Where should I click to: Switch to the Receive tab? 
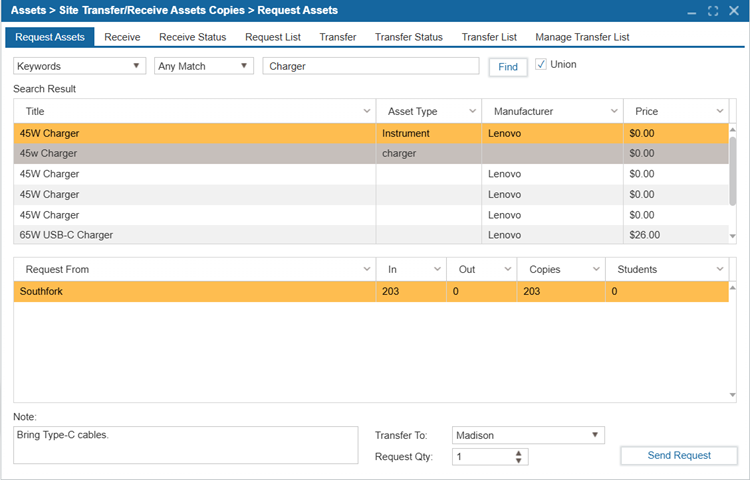click(122, 37)
